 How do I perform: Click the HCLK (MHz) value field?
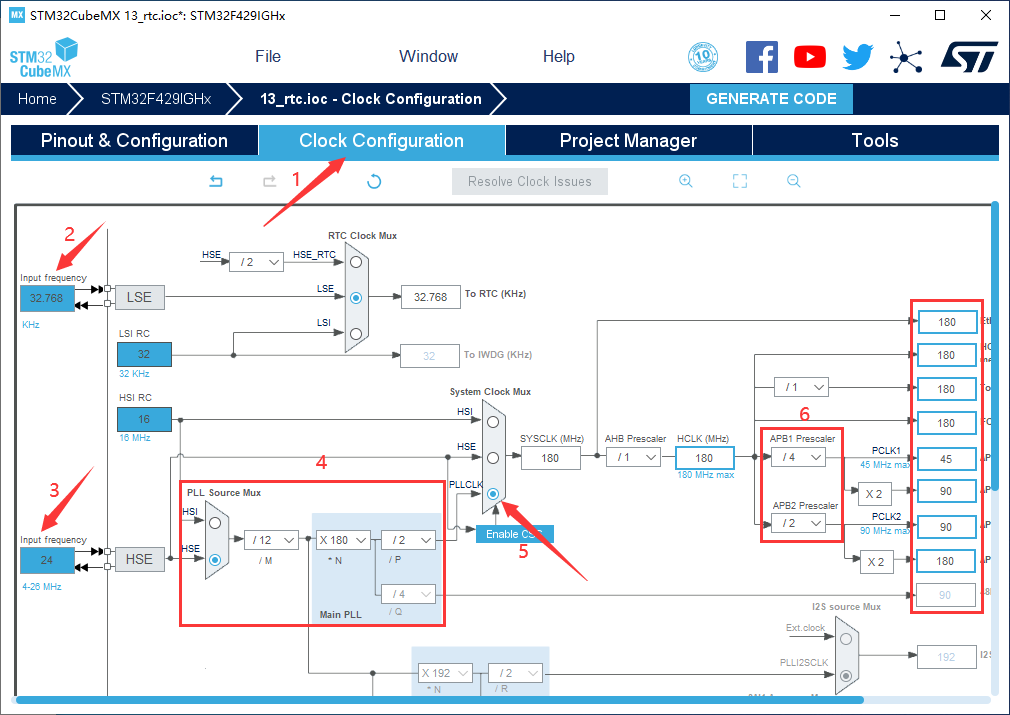[704, 457]
